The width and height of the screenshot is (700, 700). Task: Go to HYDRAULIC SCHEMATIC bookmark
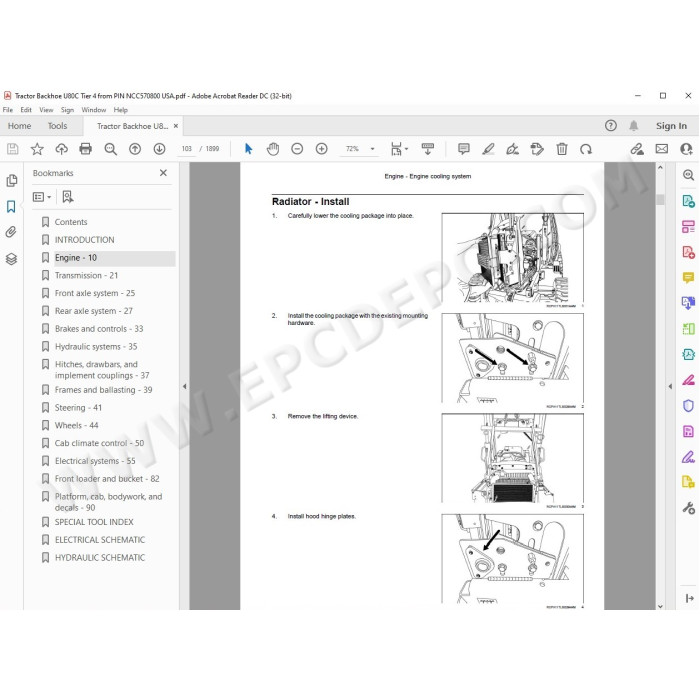pyautogui.click(x=100, y=558)
